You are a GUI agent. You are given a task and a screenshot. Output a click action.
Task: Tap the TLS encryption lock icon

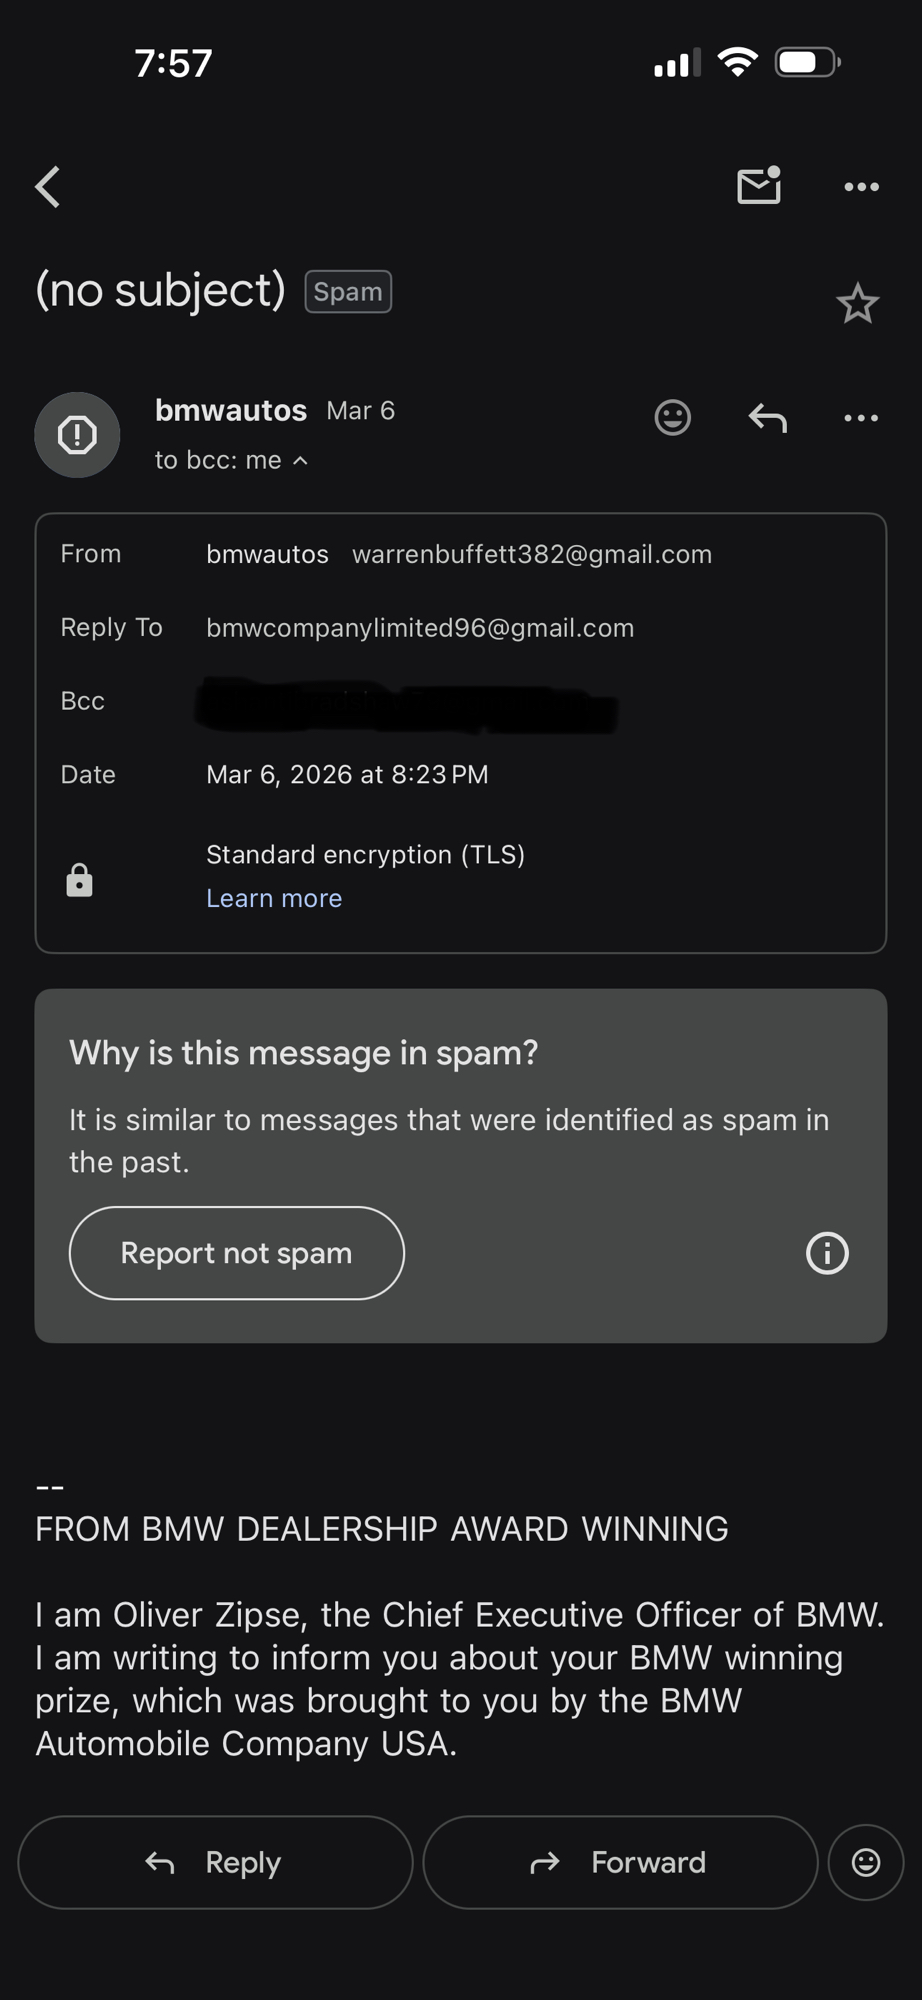click(79, 880)
